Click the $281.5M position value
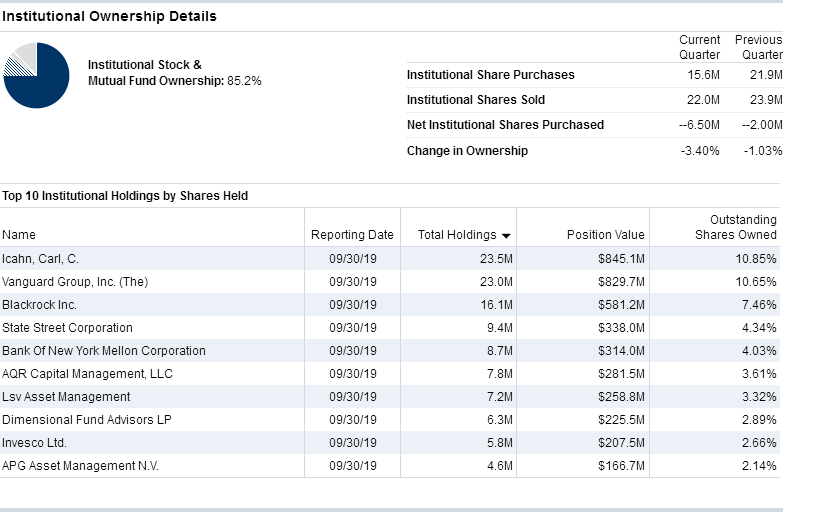 [621, 374]
